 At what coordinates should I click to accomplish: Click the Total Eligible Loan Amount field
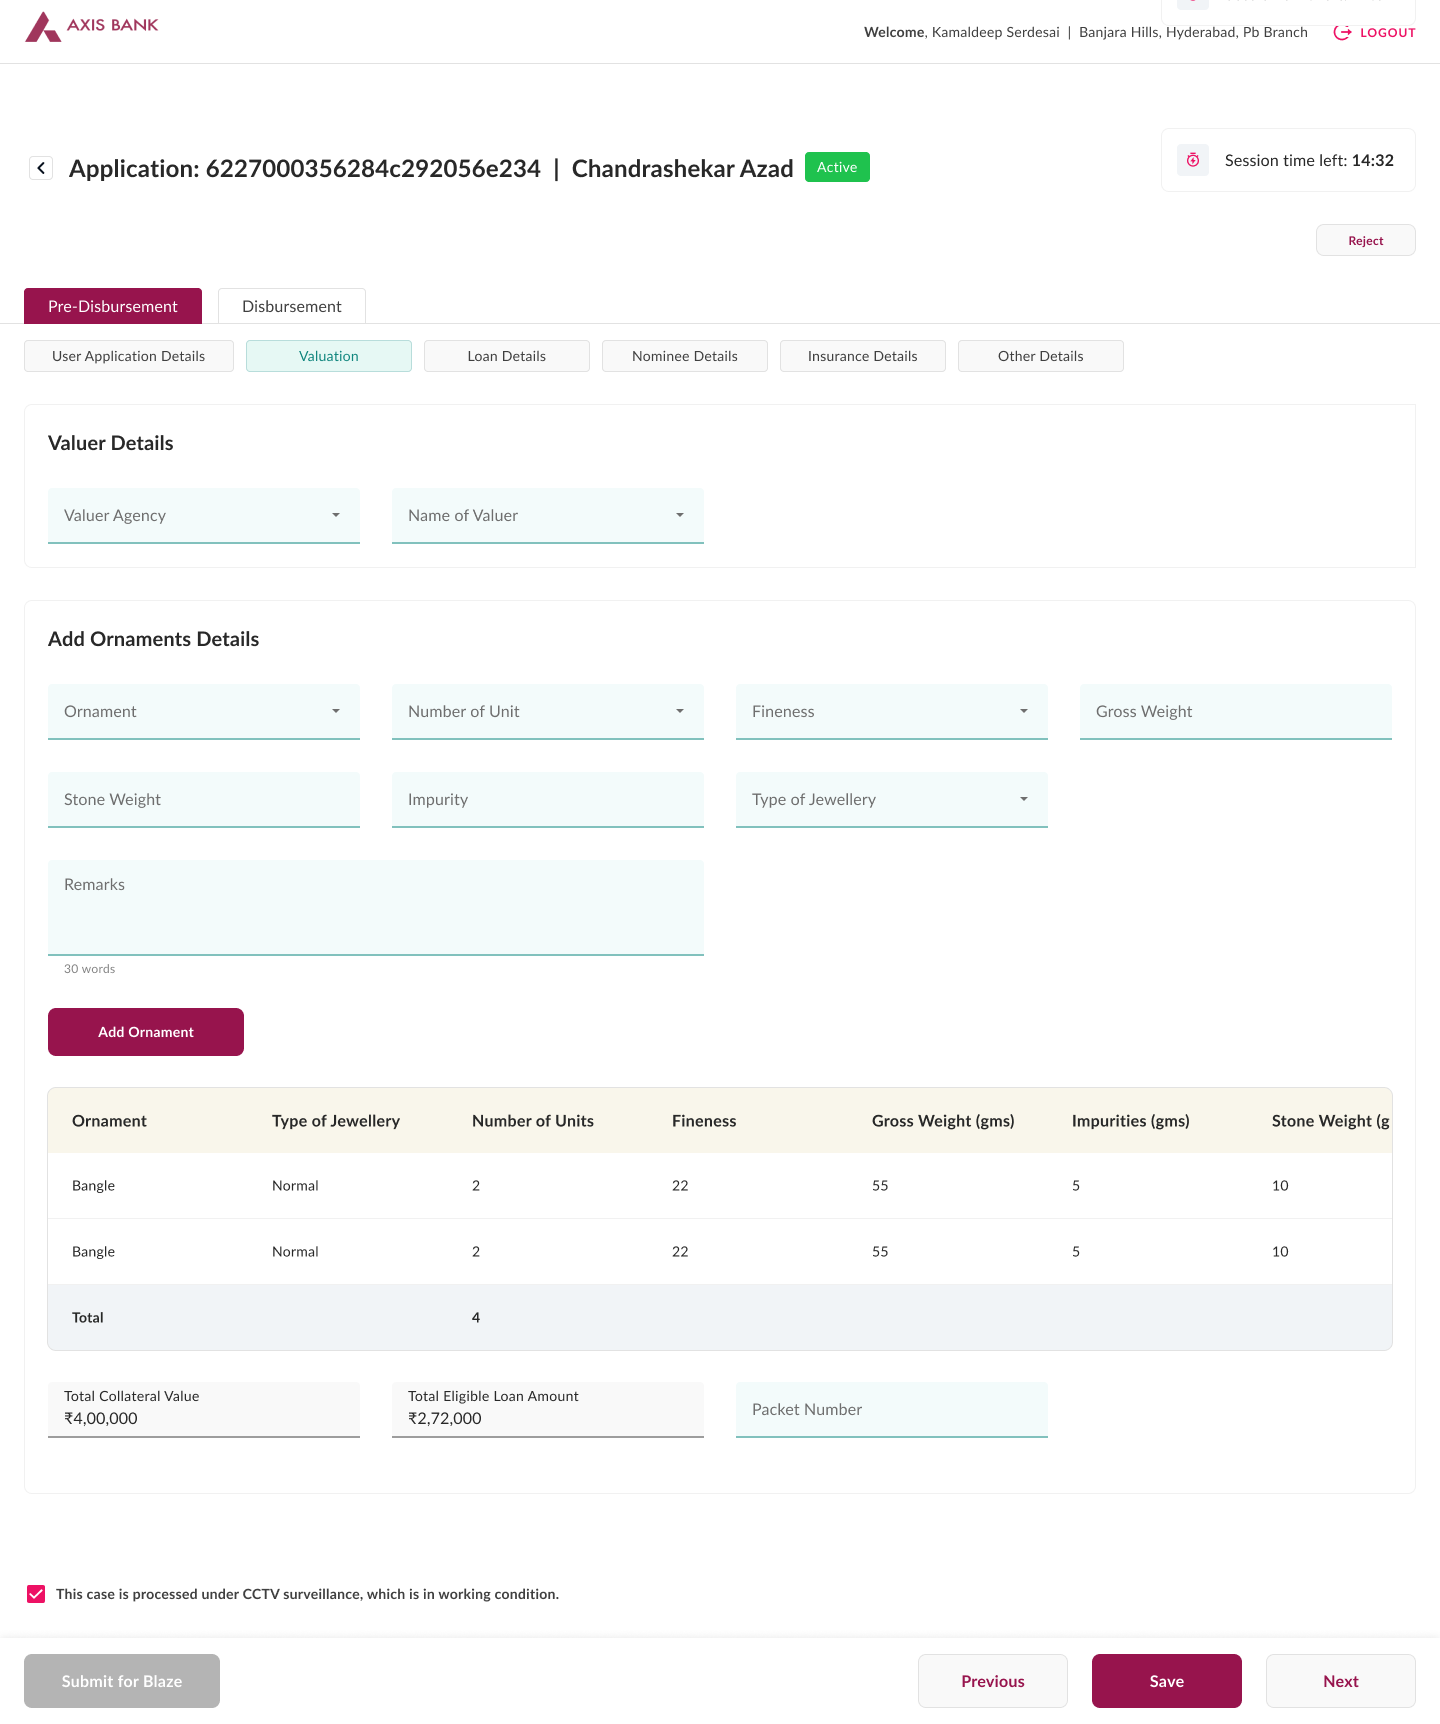pyautogui.click(x=548, y=1410)
